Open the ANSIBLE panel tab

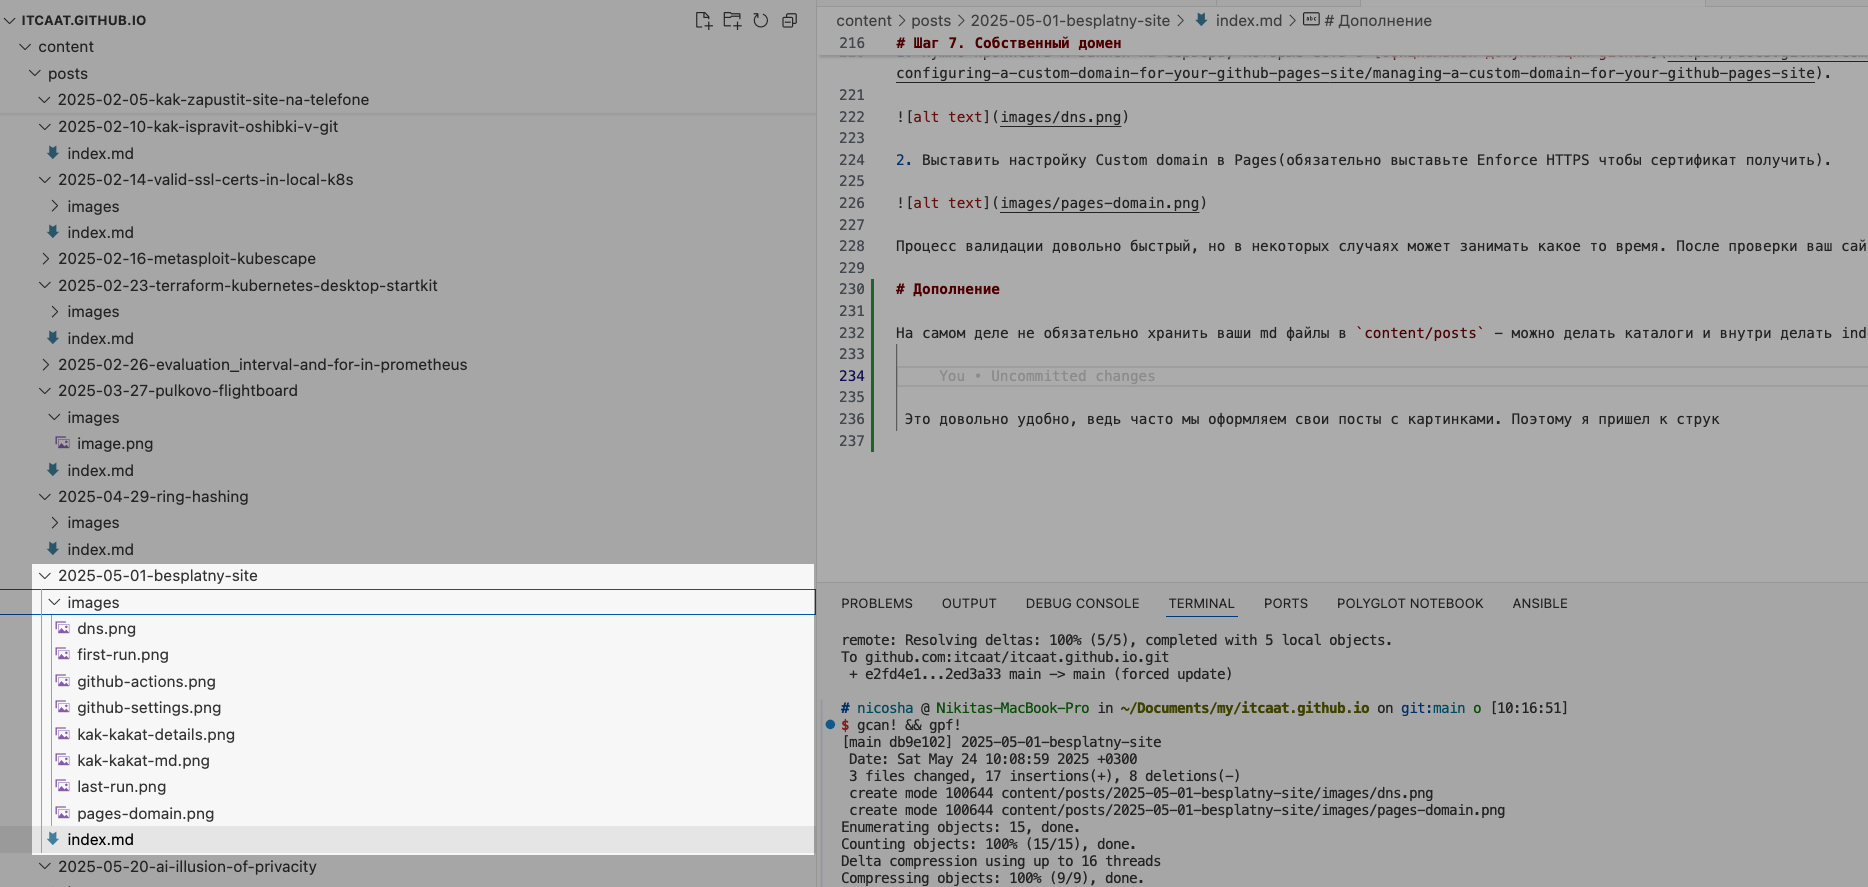(x=1540, y=603)
